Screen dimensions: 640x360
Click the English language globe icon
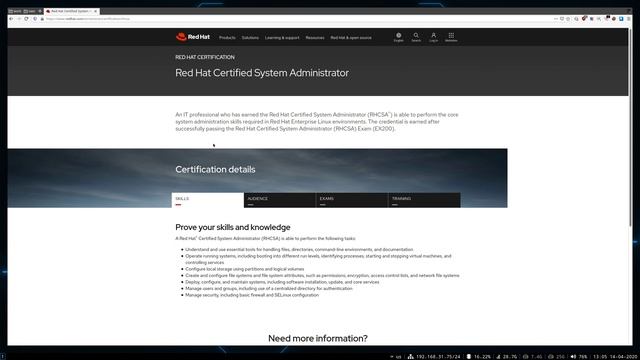coord(398,37)
